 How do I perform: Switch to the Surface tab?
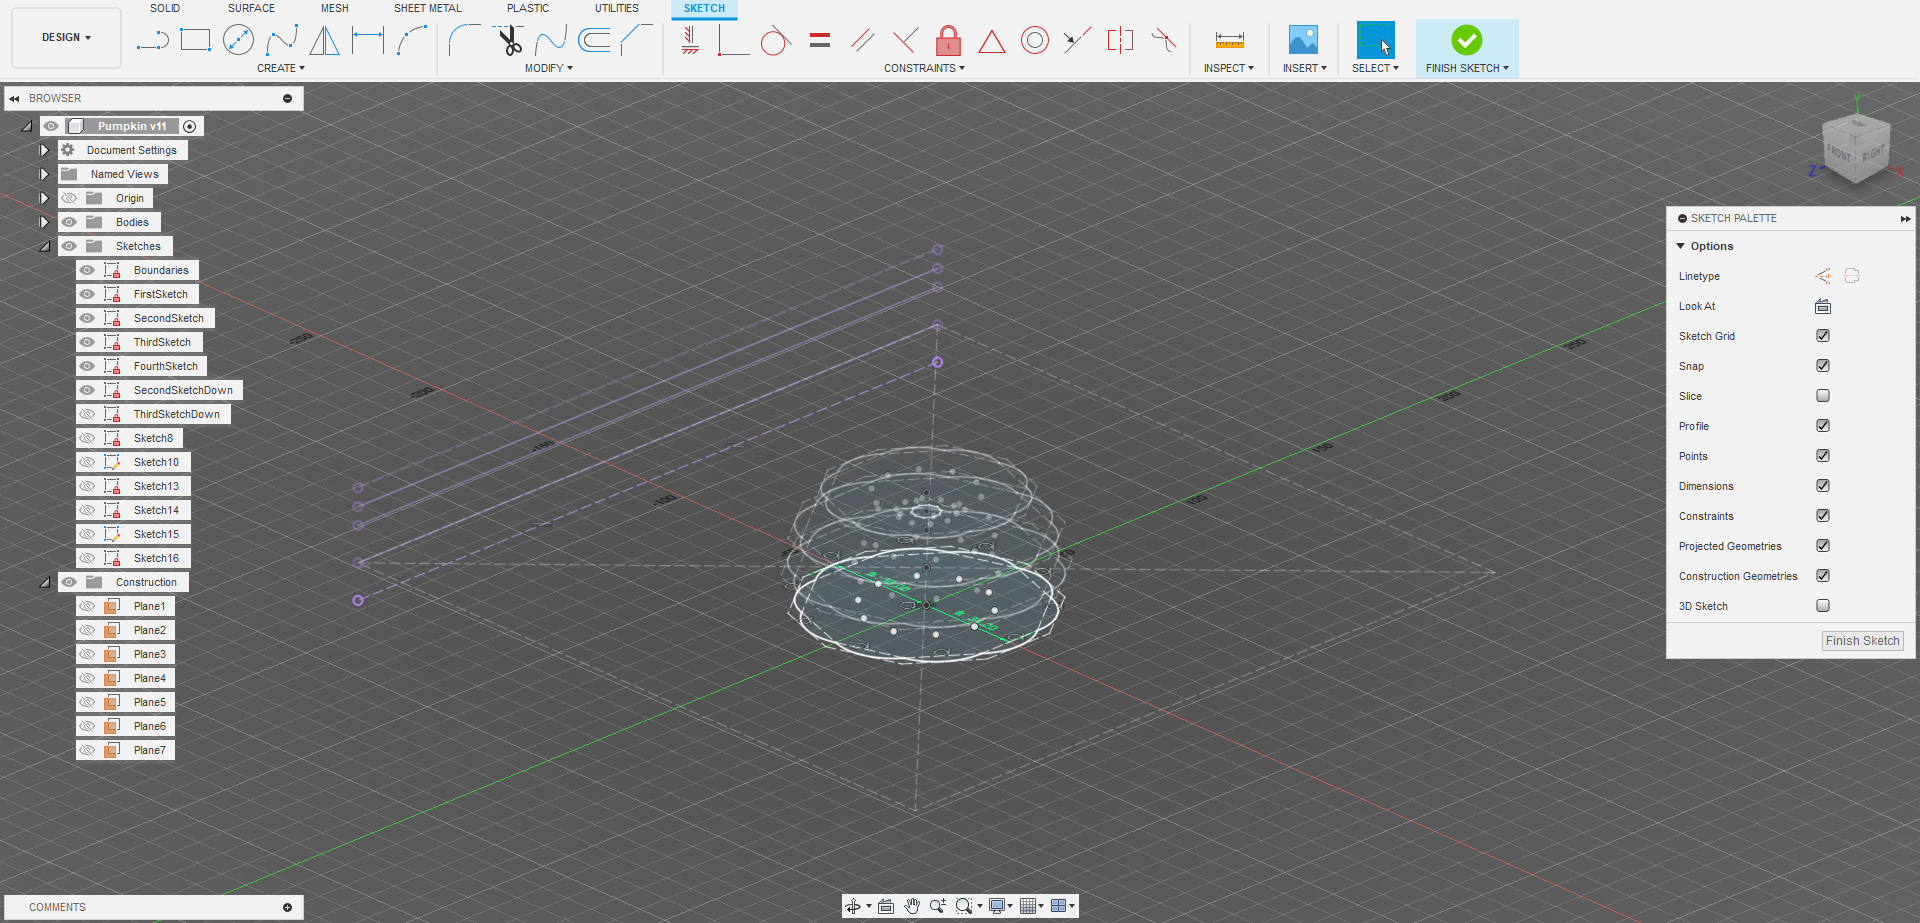click(x=251, y=8)
